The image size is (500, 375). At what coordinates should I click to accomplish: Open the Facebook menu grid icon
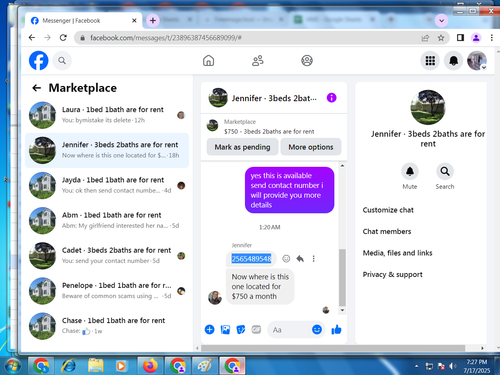pyautogui.click(x=430, y=61)
